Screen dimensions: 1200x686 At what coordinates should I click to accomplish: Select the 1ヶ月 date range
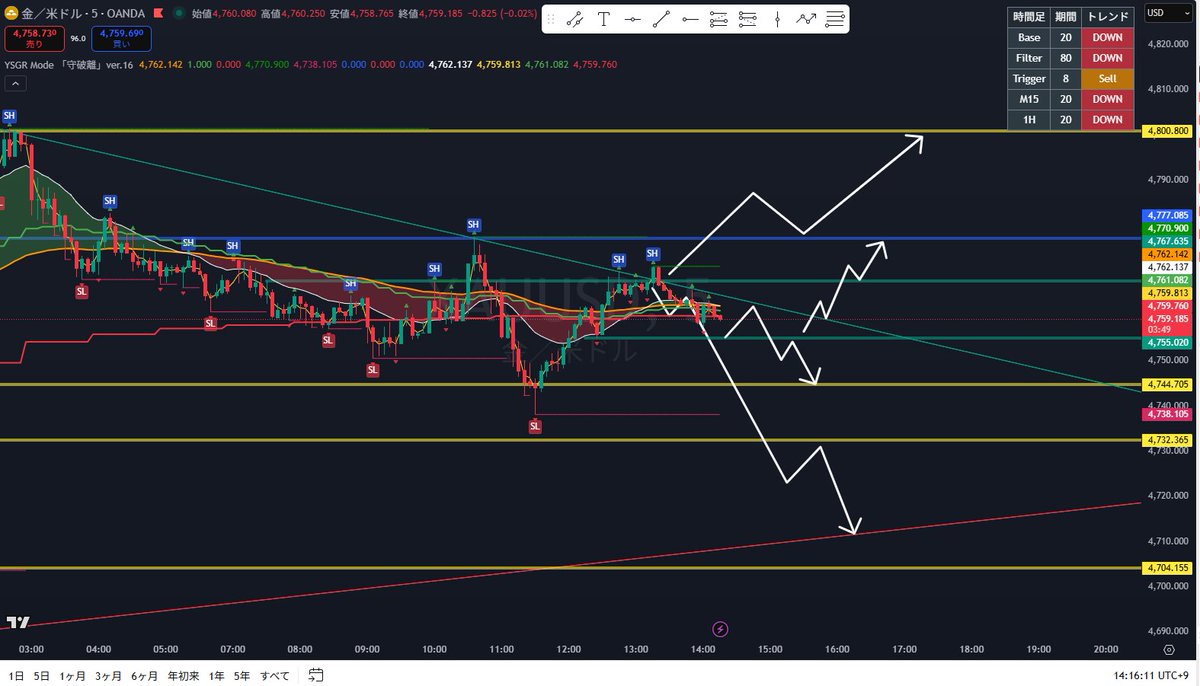72,676
